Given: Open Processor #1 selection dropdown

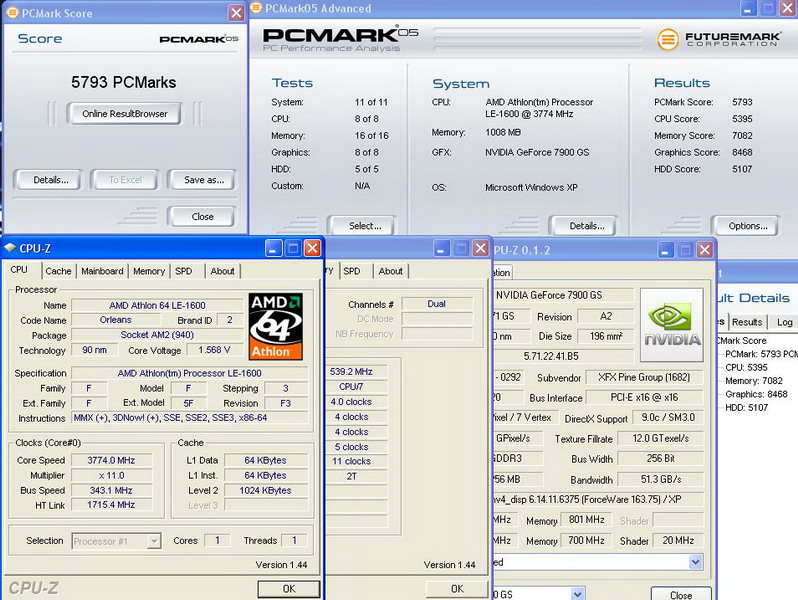Looking at the screenshot, I should click(x=117, y=541).
